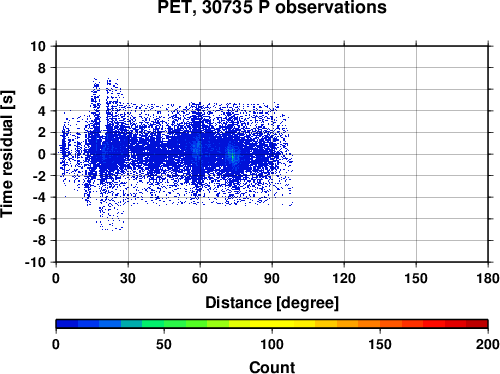This screenshot has height=374, width=500.
Task: Click the dense cluster at 60 degrees
Action: [x=197, y=147]
